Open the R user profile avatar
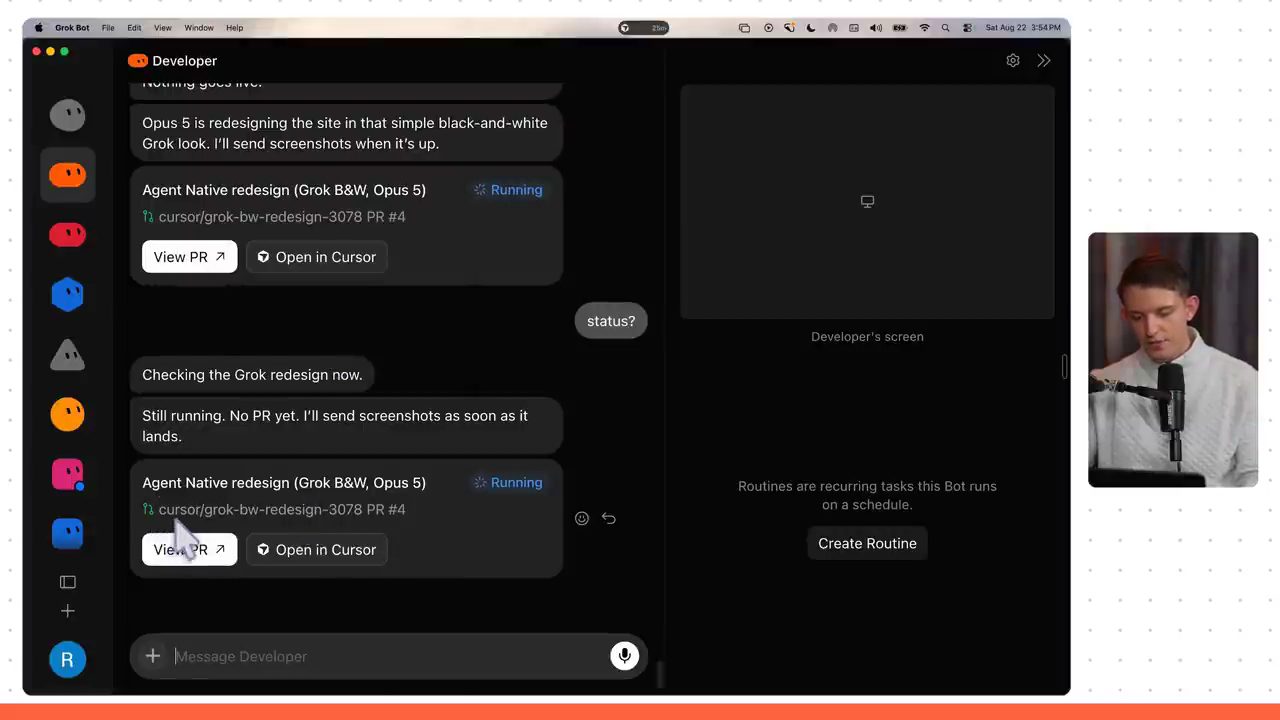Image resolution: width=1280 pixels, height=720 pixels. [x=68, y=659]
